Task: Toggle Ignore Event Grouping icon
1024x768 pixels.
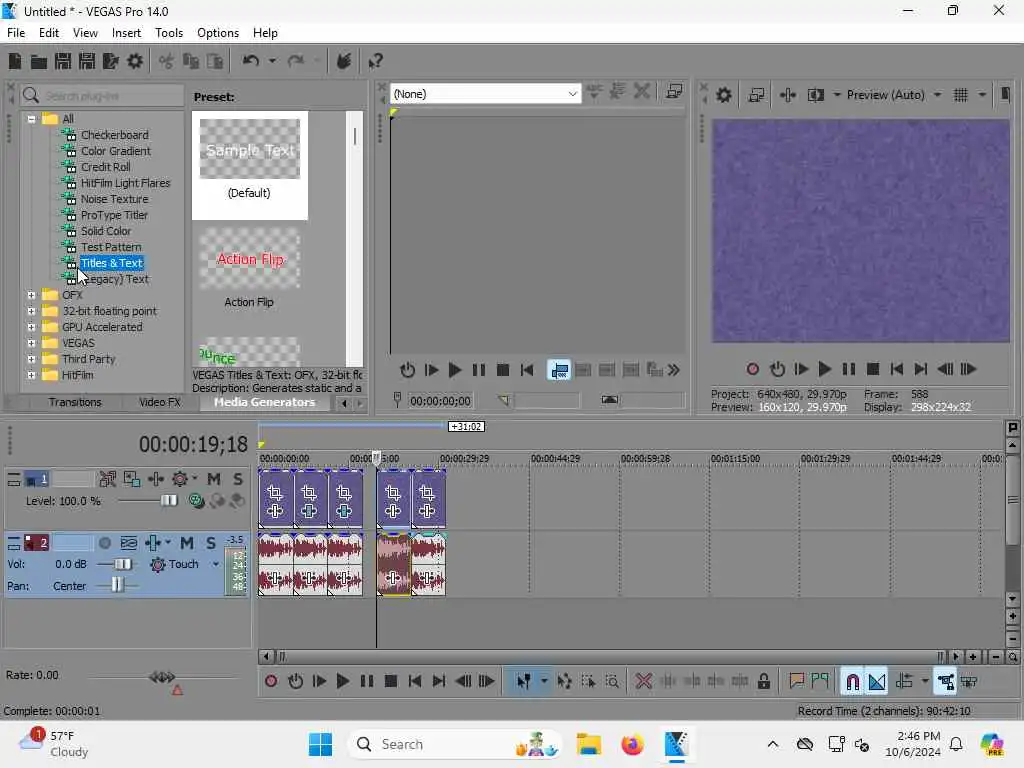Action: pos(969,682)
